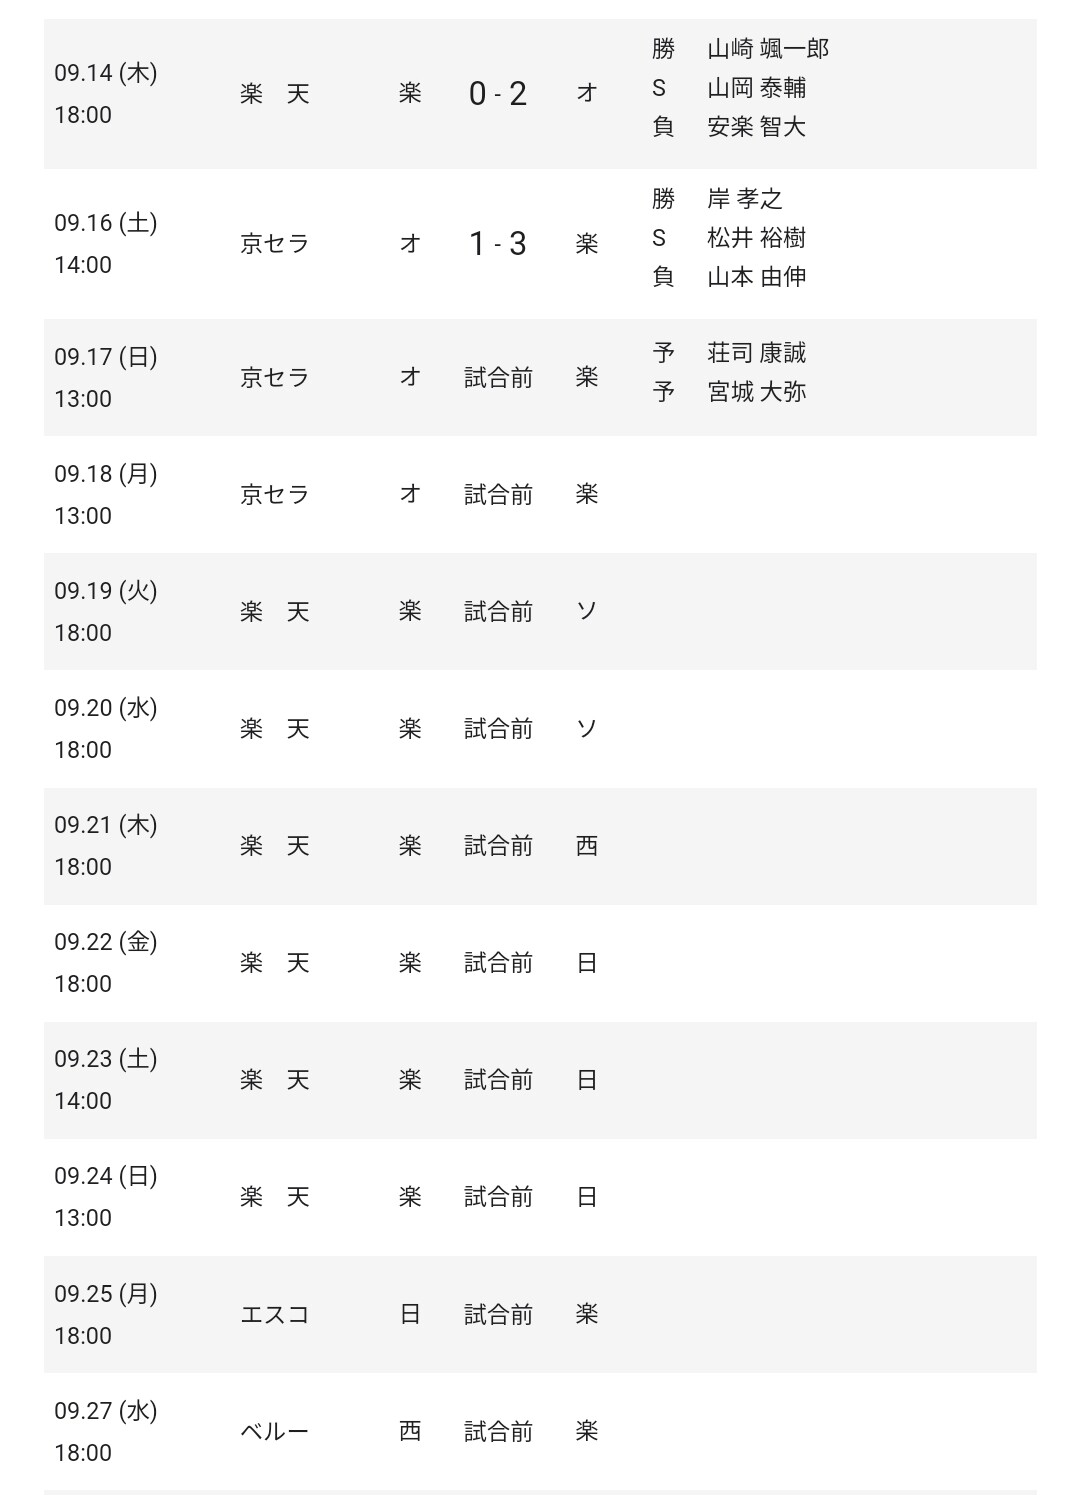Select losing pitcher 安楽 智大
Image resolution: width=1080 pixels, height=1495 pixels.
756,127
